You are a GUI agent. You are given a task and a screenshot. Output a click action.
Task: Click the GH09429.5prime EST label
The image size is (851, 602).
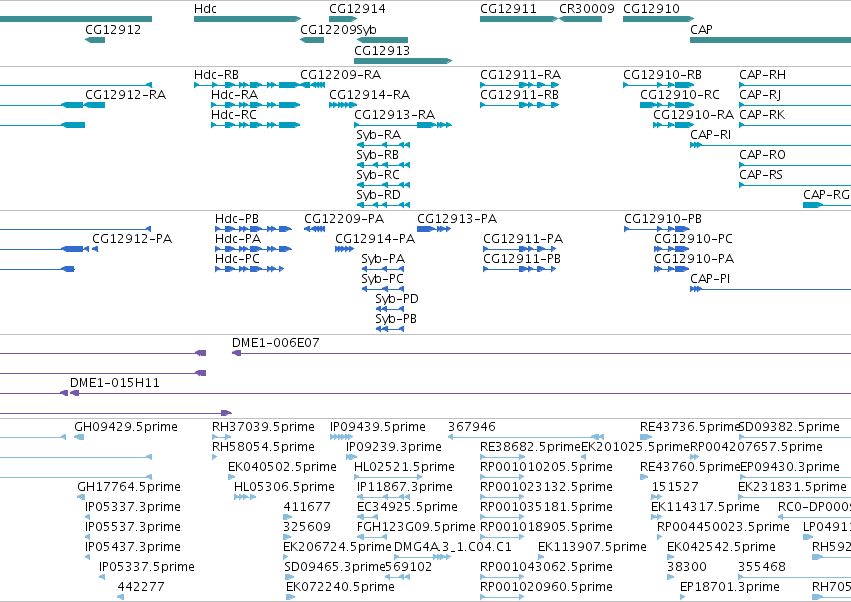click(126, 427)
